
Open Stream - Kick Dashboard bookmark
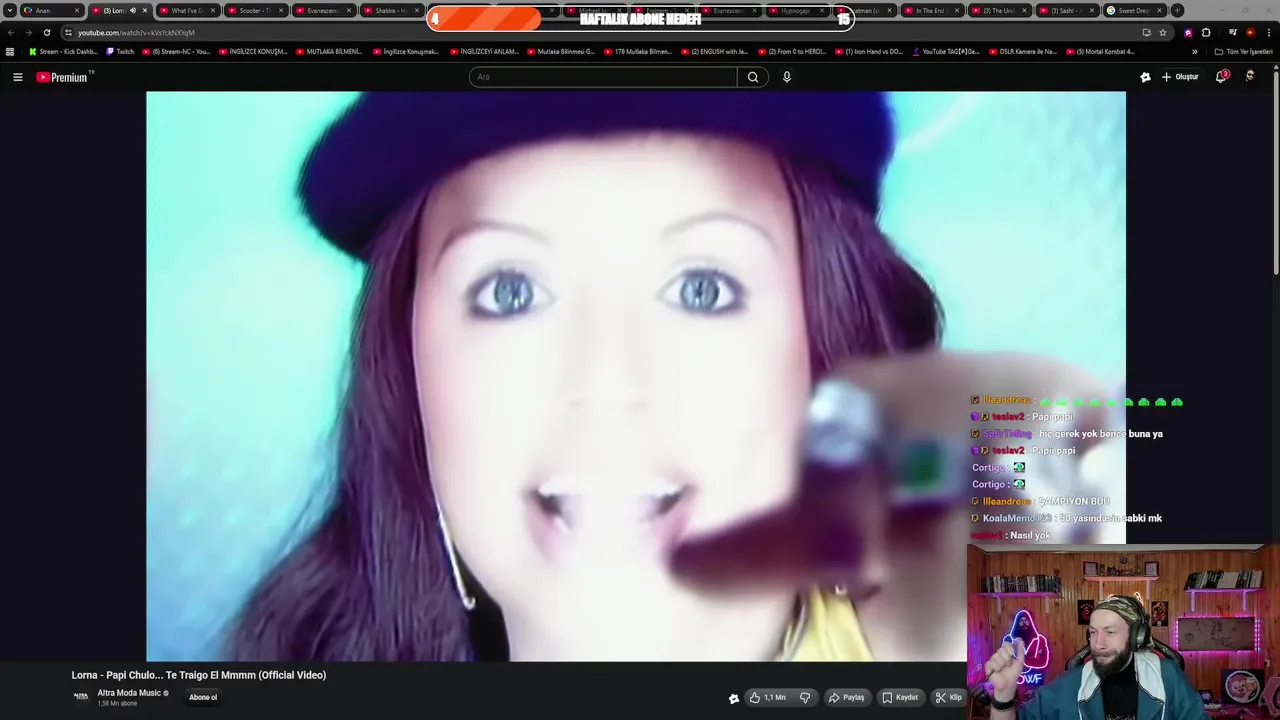click(64, 51)
